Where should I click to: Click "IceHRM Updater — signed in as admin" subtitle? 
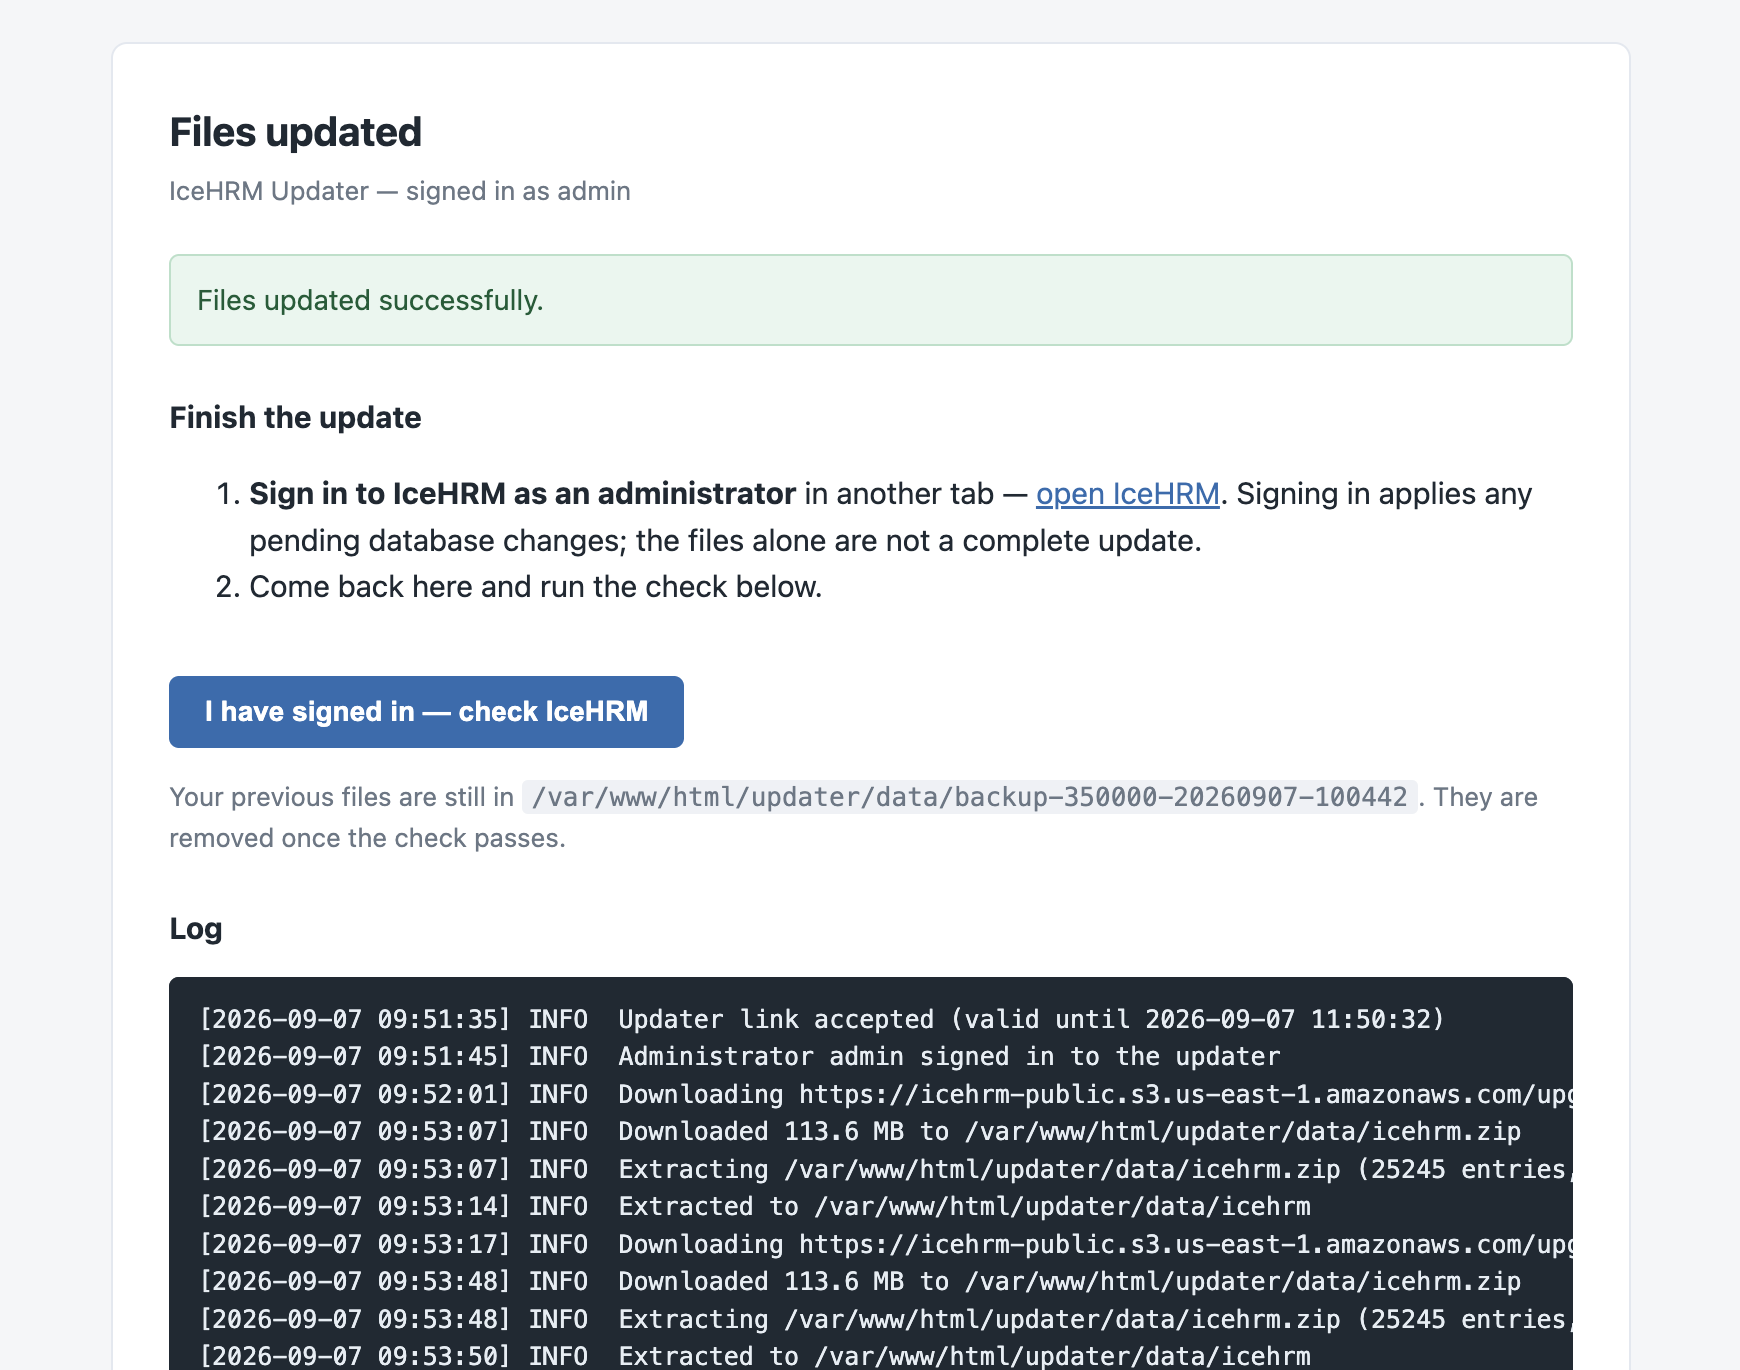click(400, 191)
